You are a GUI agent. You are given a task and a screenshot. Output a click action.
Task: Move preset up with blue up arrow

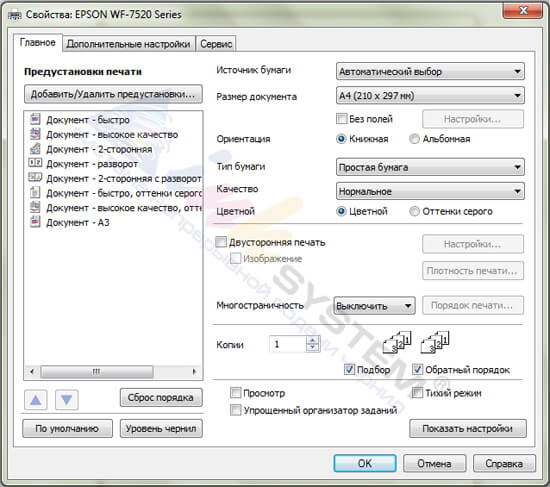pos(36,400)
